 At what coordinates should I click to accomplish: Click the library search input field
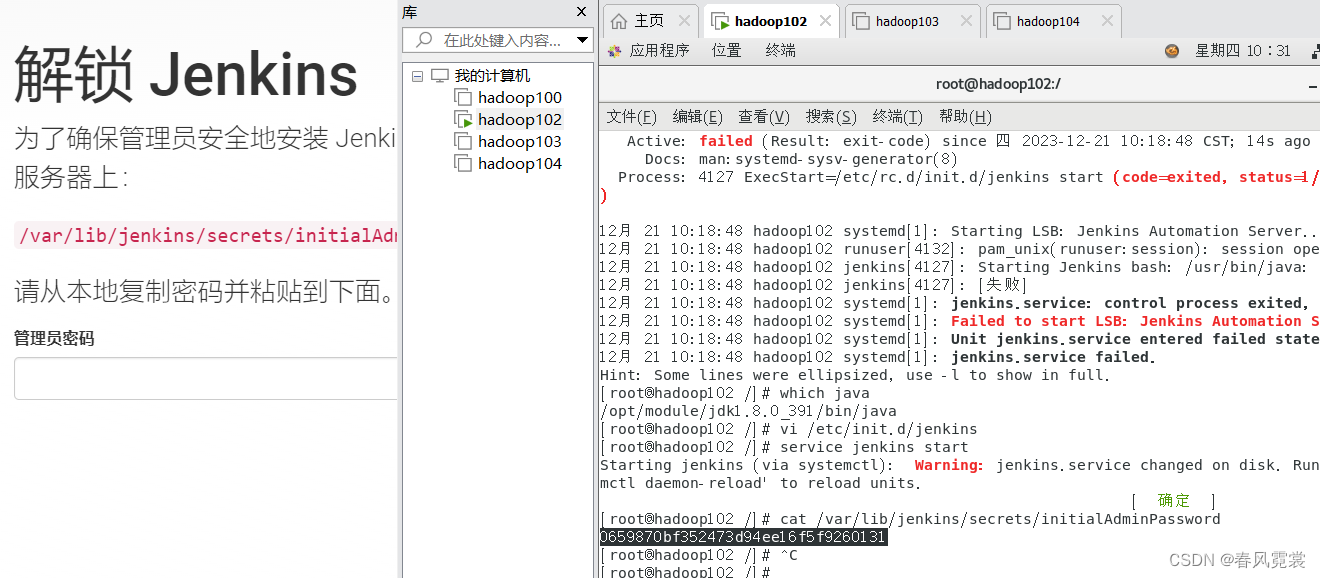pos(498,40)
